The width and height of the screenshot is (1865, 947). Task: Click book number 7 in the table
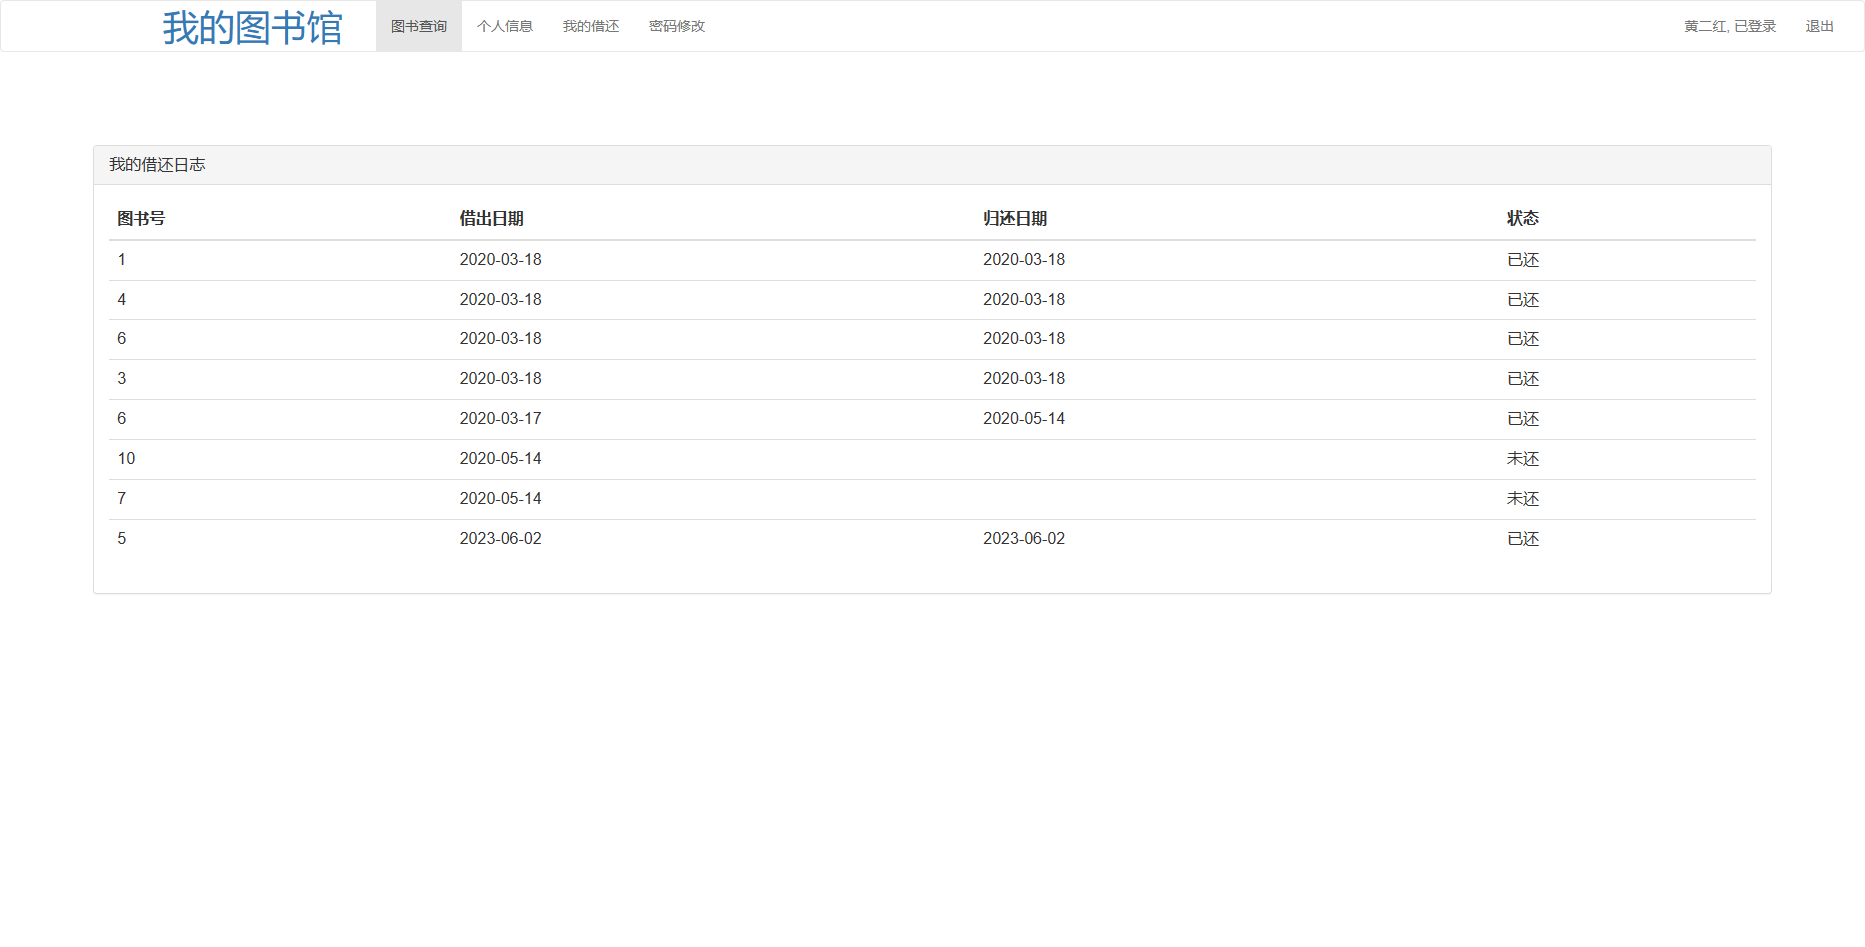click(x=122, y=499)
